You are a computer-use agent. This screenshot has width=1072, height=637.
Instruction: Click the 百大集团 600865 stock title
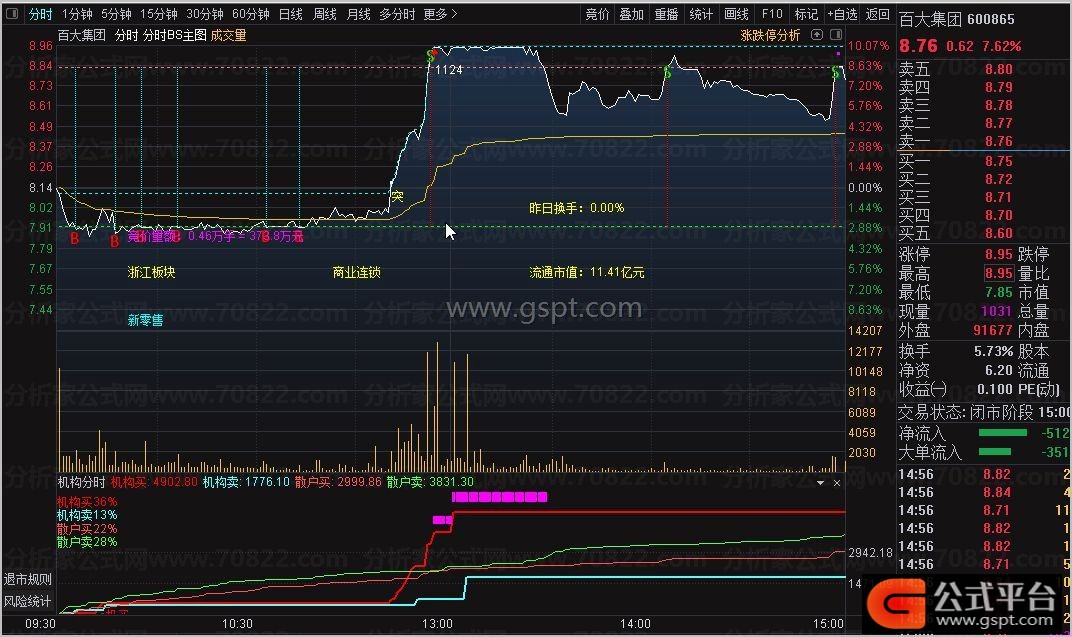point(956,19)
